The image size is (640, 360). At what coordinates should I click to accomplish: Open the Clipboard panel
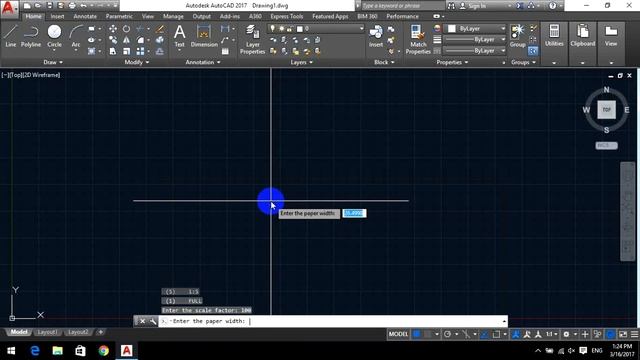pyautogui.click(x=582, y=35)
